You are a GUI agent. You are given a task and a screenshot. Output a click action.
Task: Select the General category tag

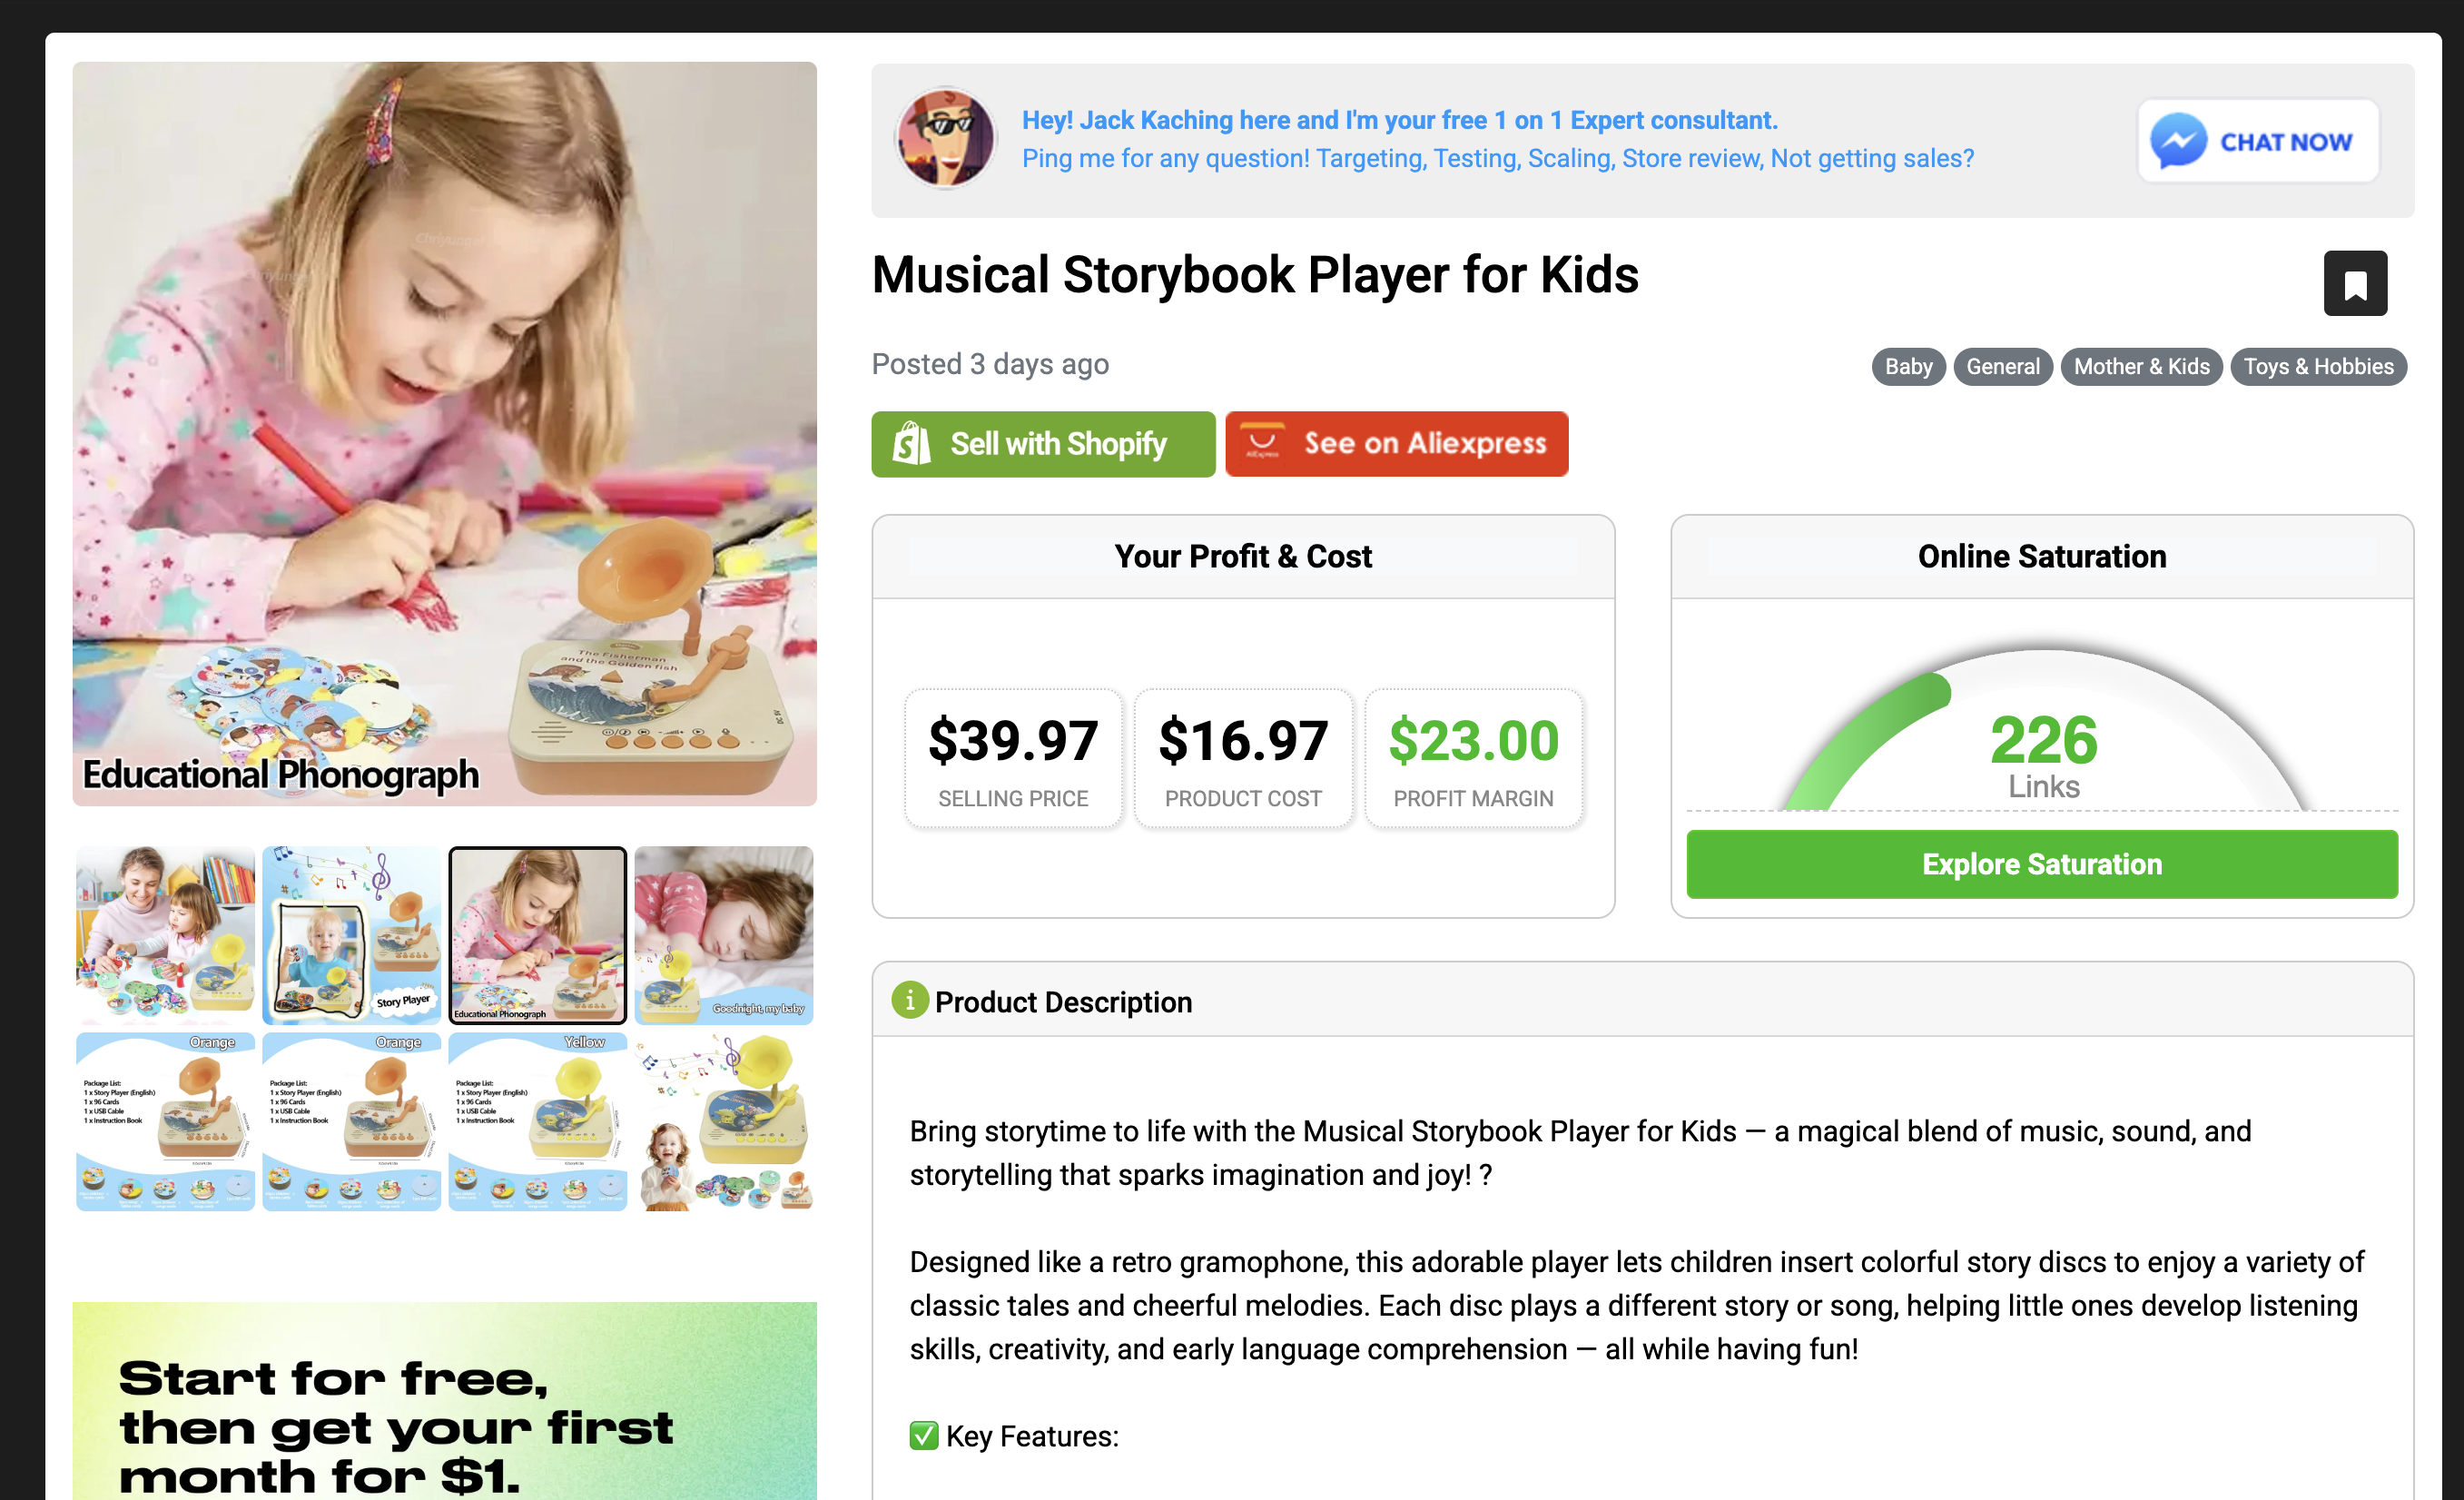2002,367
